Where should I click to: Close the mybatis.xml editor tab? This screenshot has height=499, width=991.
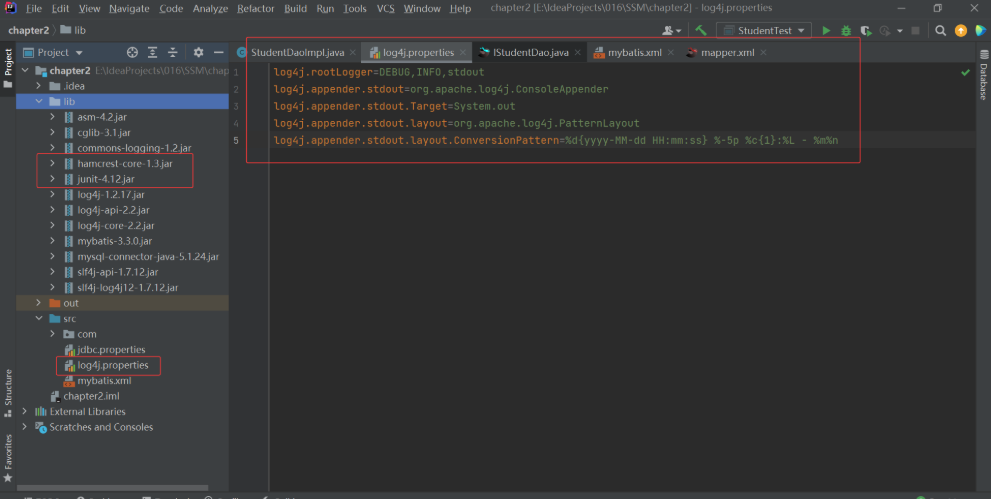click(671, 52)
